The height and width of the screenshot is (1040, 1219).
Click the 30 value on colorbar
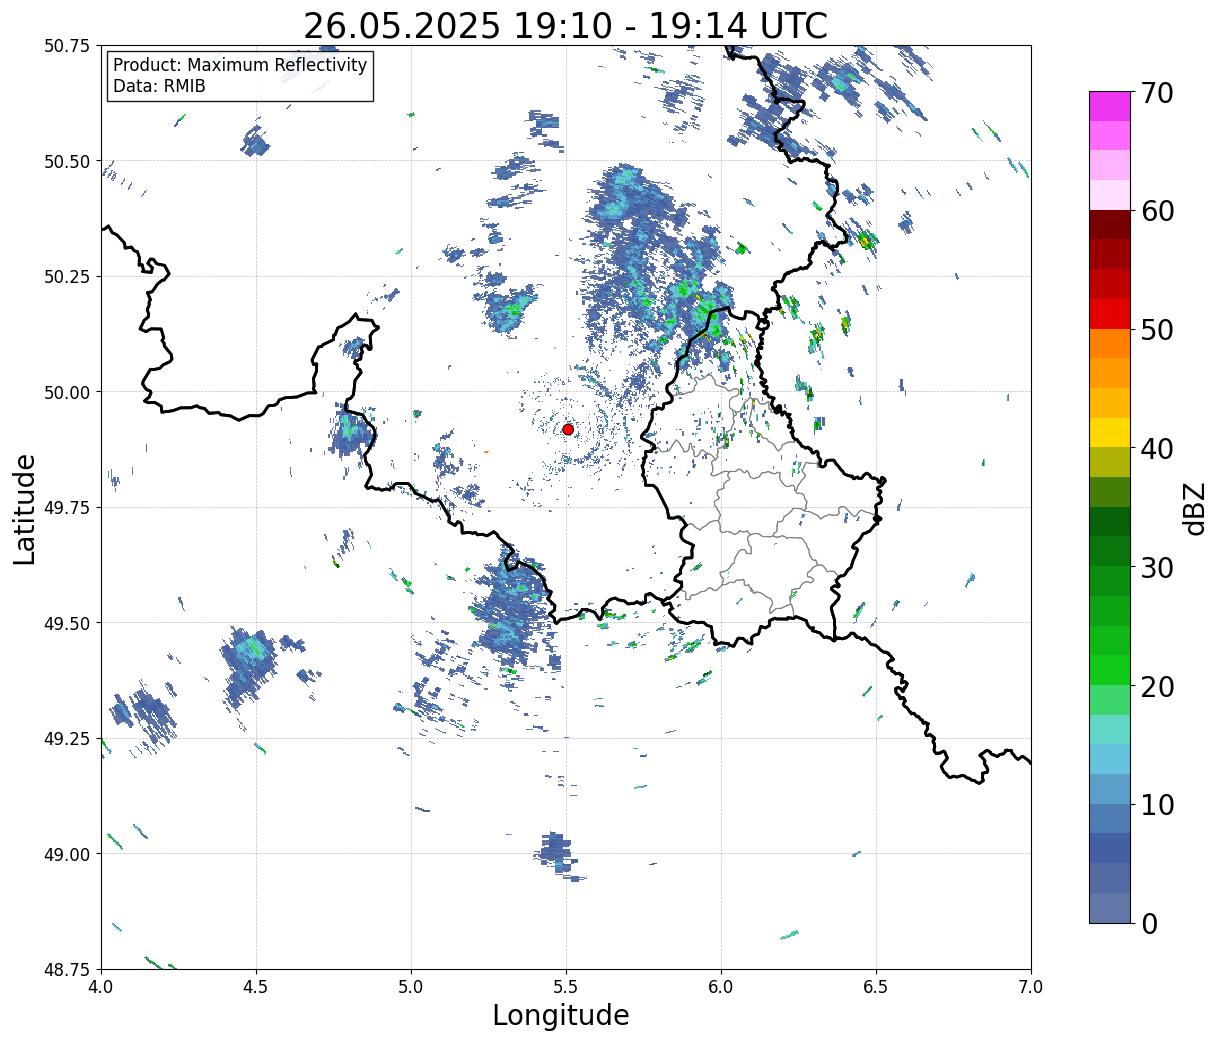click(1157, 567)
